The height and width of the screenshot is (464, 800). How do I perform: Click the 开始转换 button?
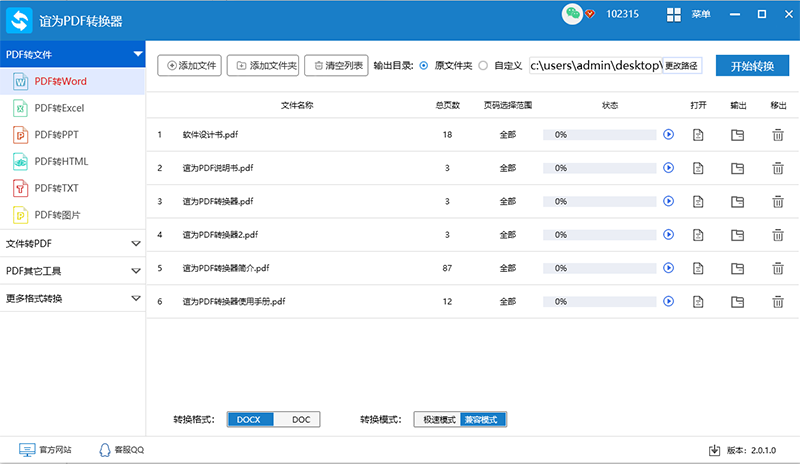point(752,66)
